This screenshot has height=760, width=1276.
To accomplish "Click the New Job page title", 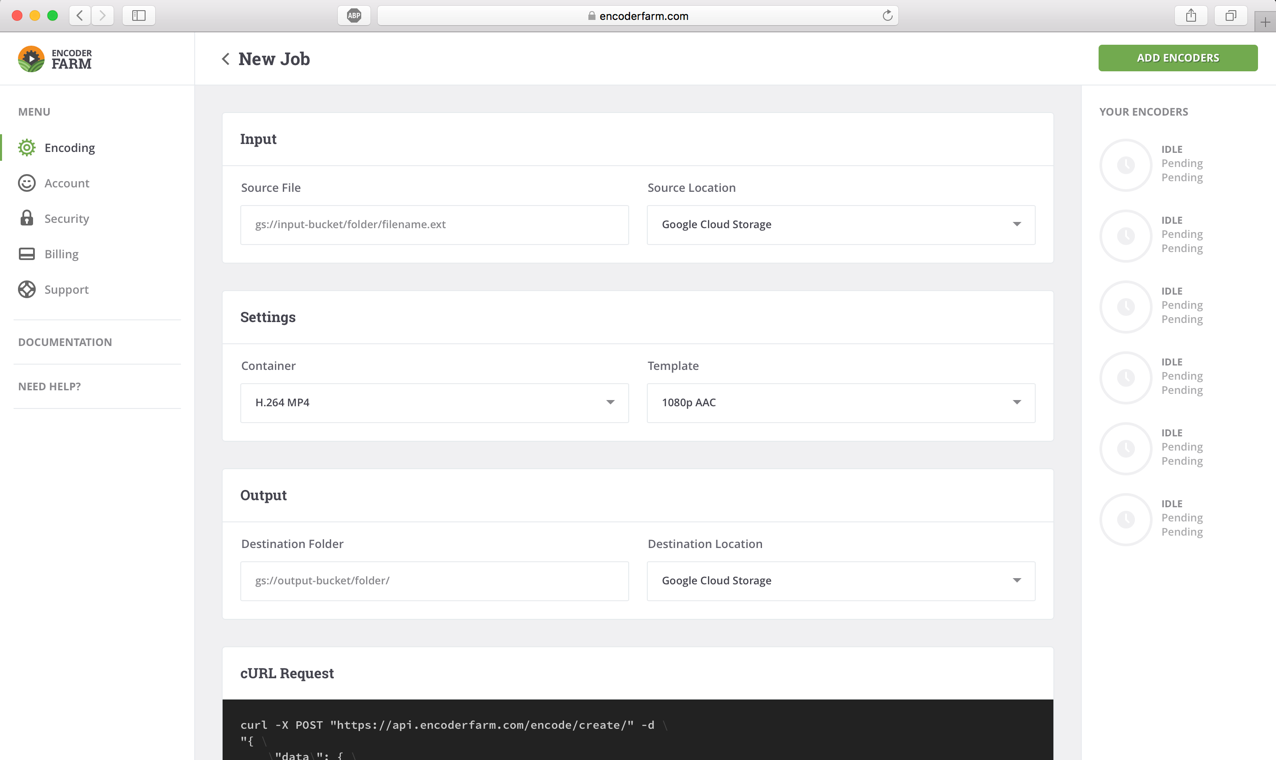I will tap(274, 59).
